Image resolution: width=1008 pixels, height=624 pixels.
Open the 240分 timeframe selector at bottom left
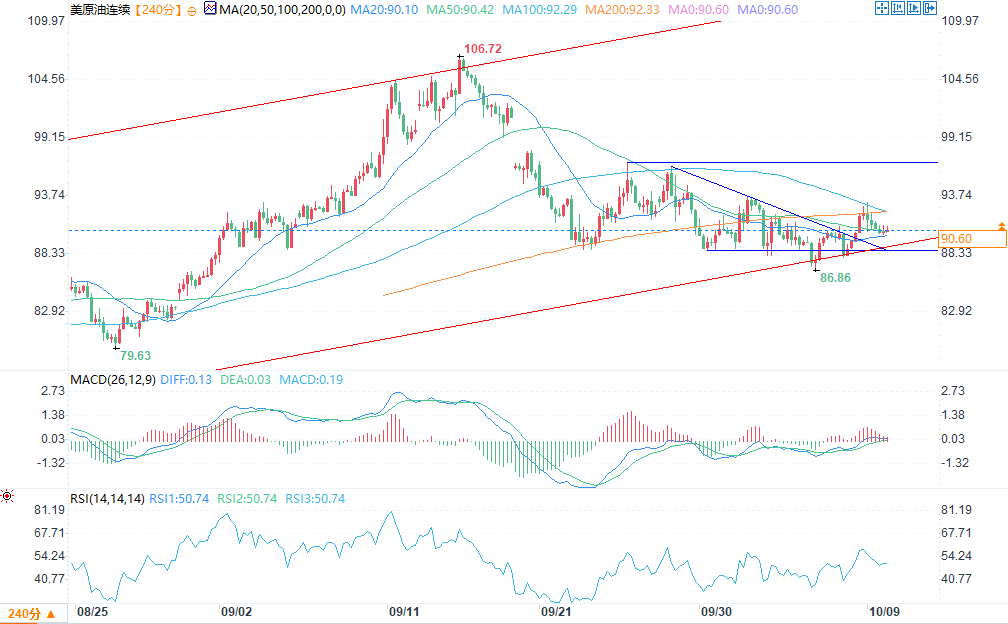click(x=31, y=614)
